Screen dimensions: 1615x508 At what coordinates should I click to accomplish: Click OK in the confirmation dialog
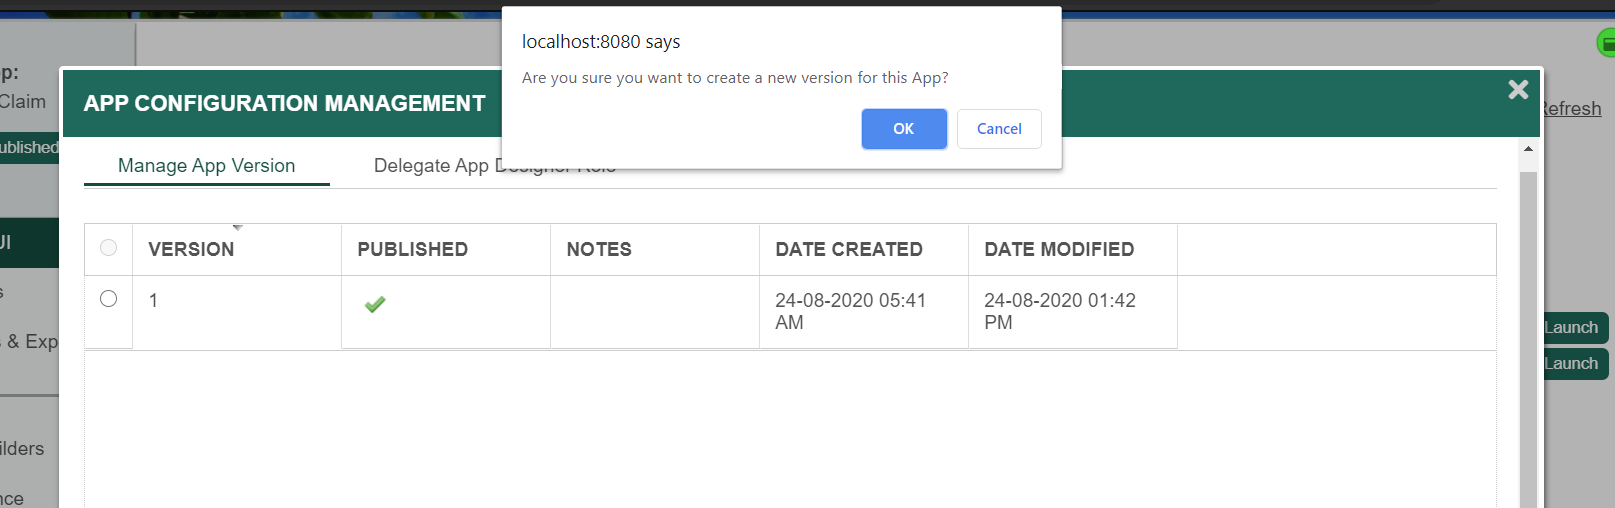(903, 129)
